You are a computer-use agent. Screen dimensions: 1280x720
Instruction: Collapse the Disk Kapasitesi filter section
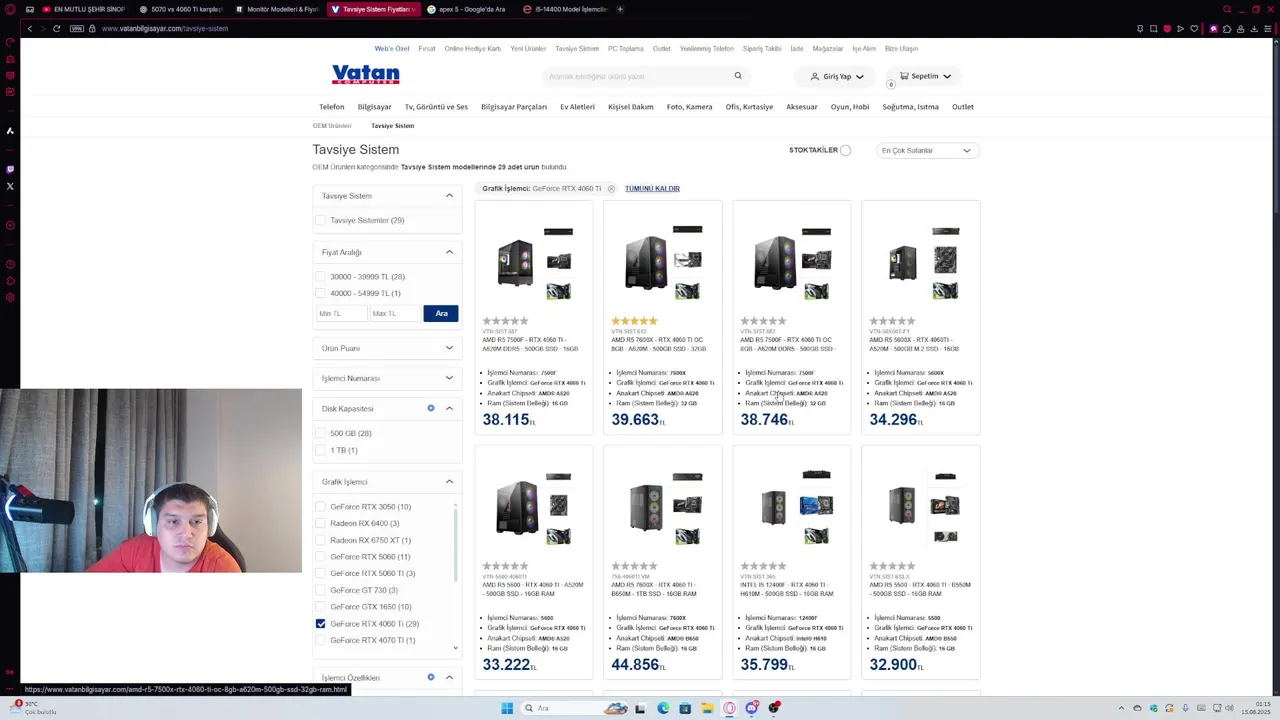[449, 408]
